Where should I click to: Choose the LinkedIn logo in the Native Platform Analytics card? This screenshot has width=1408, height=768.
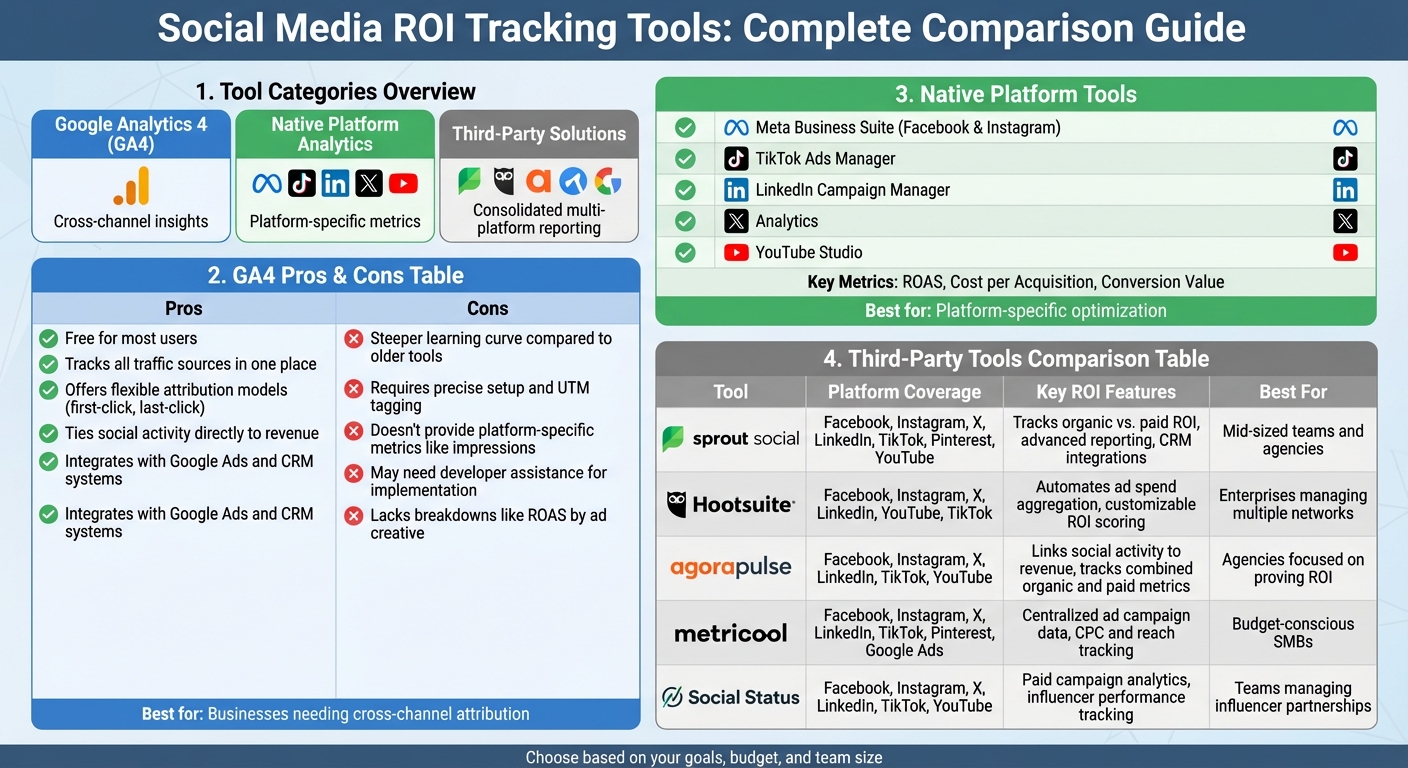[x=336, y=184]
